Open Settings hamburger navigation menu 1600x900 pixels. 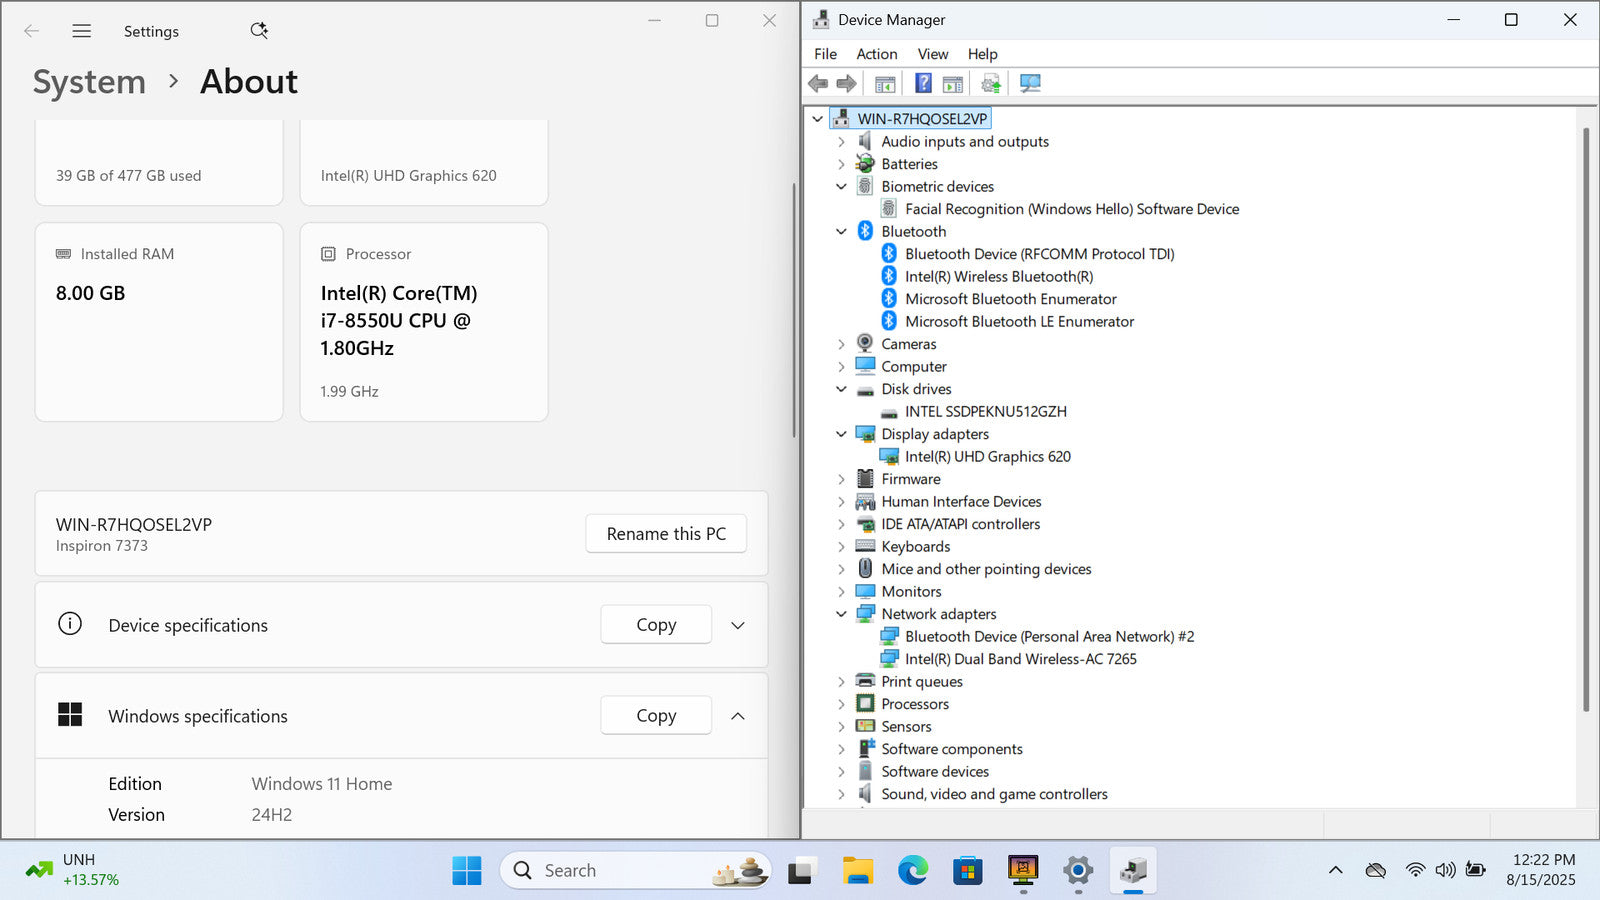point(82,31)
